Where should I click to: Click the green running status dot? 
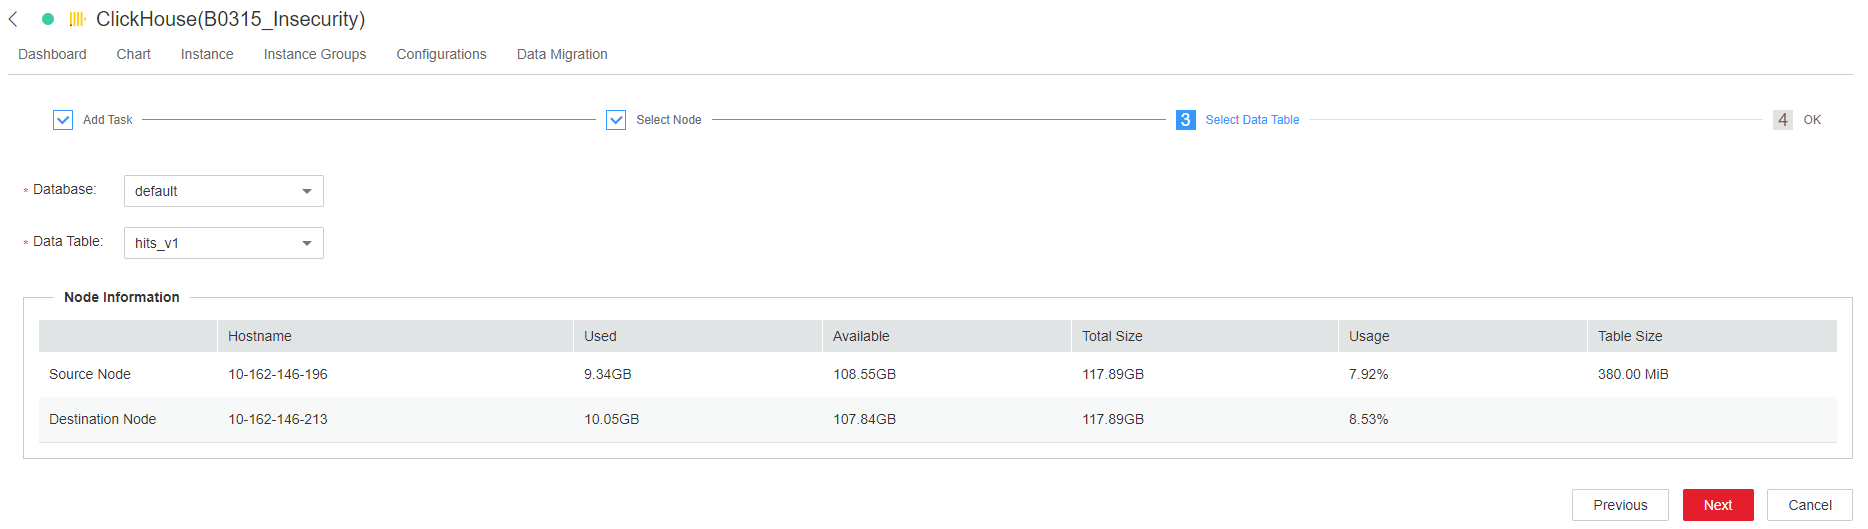[48, 19]
